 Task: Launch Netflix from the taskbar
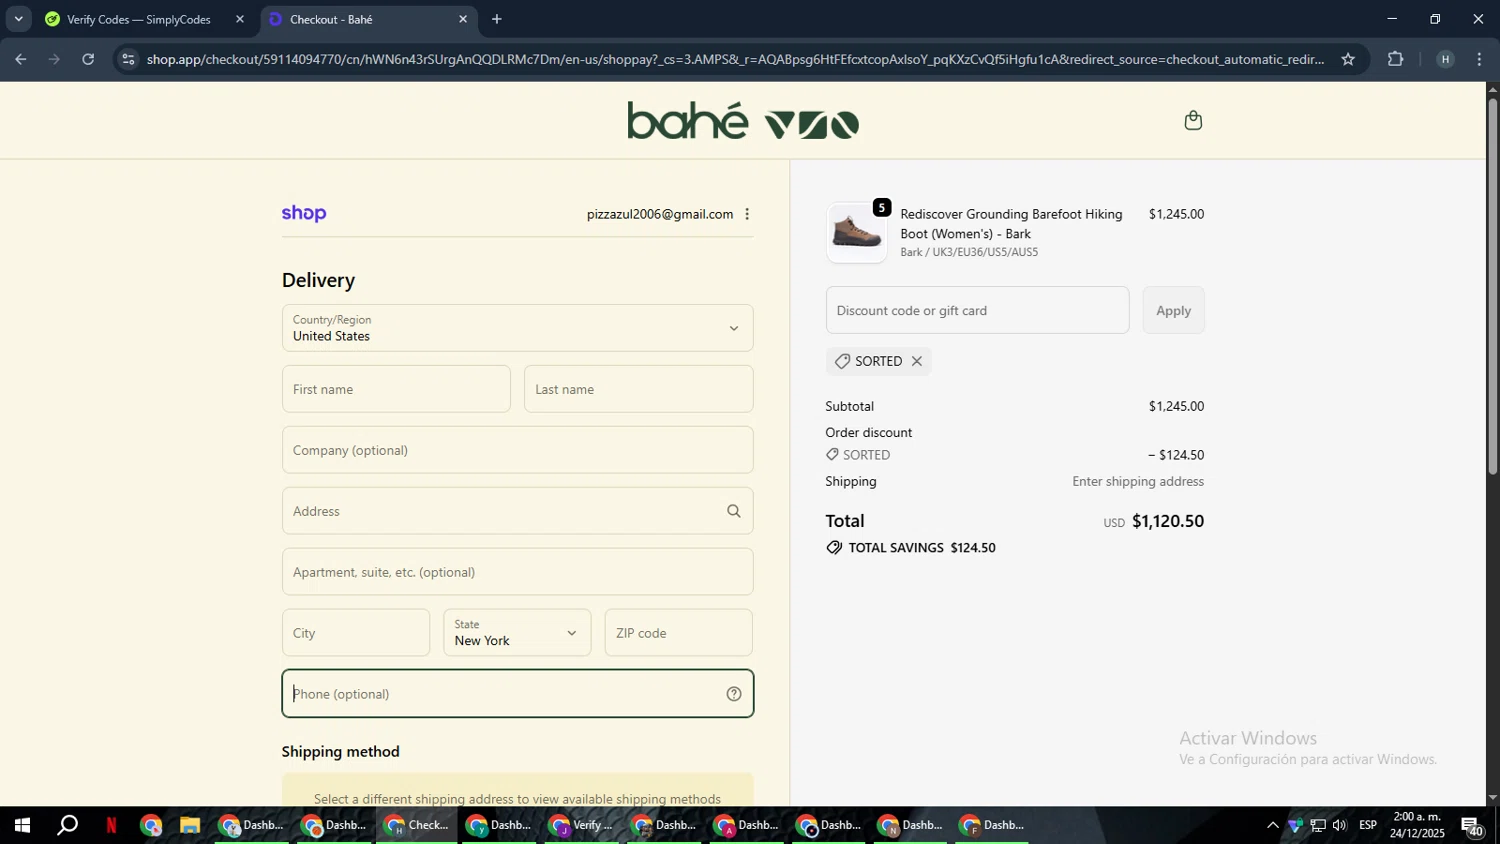(x=111, y=825)
